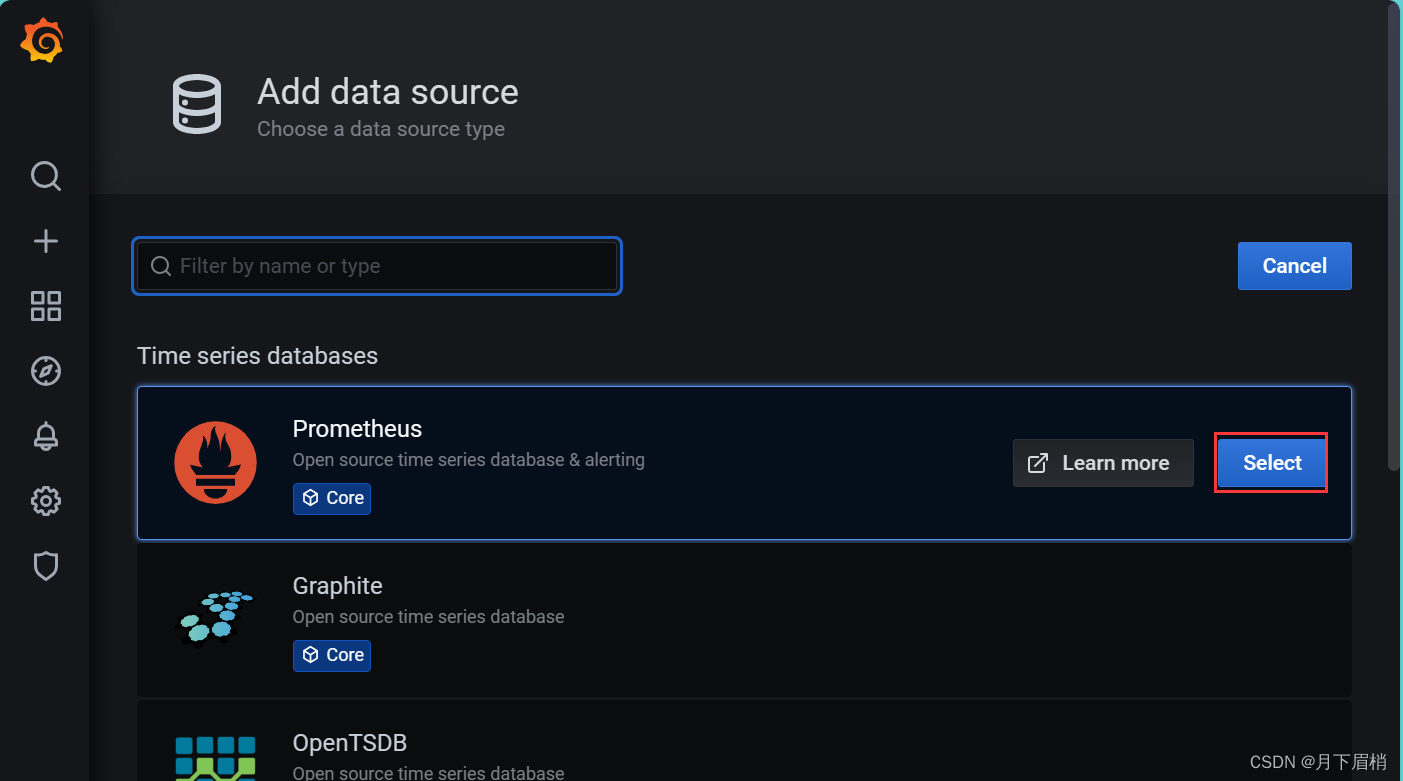Image resolution: width=1403 pixels, height=781 pixels.
Task: Open the Dashboards squares icon
Action: pos(46,306)
